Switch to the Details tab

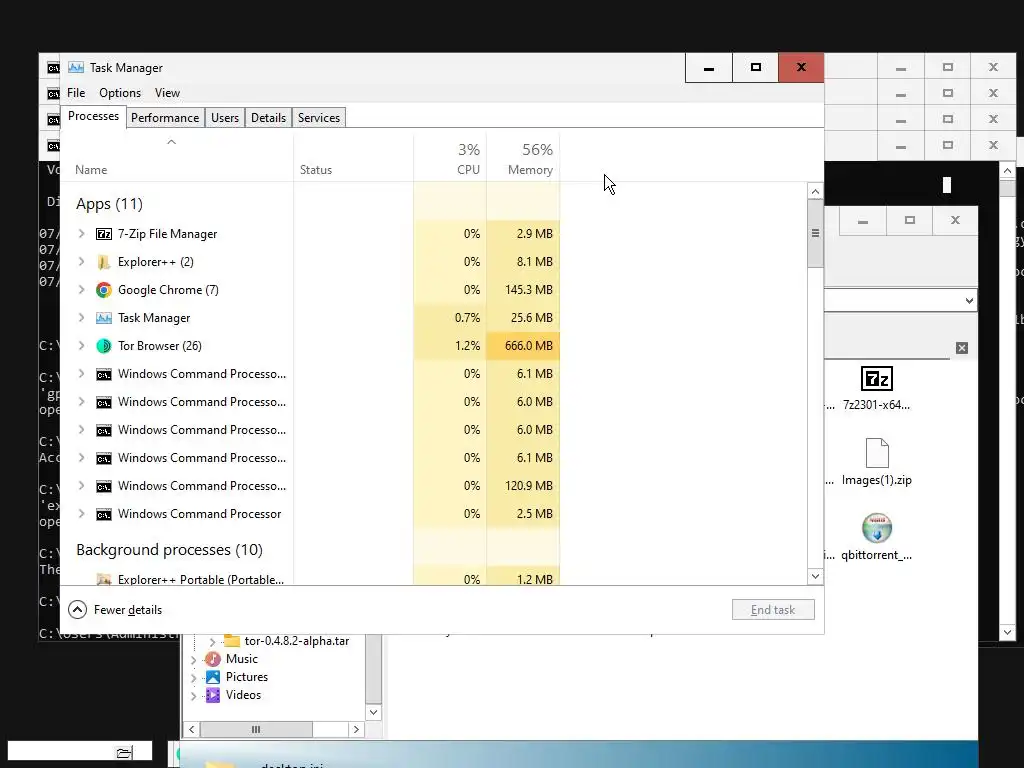(x=268, y=118)
